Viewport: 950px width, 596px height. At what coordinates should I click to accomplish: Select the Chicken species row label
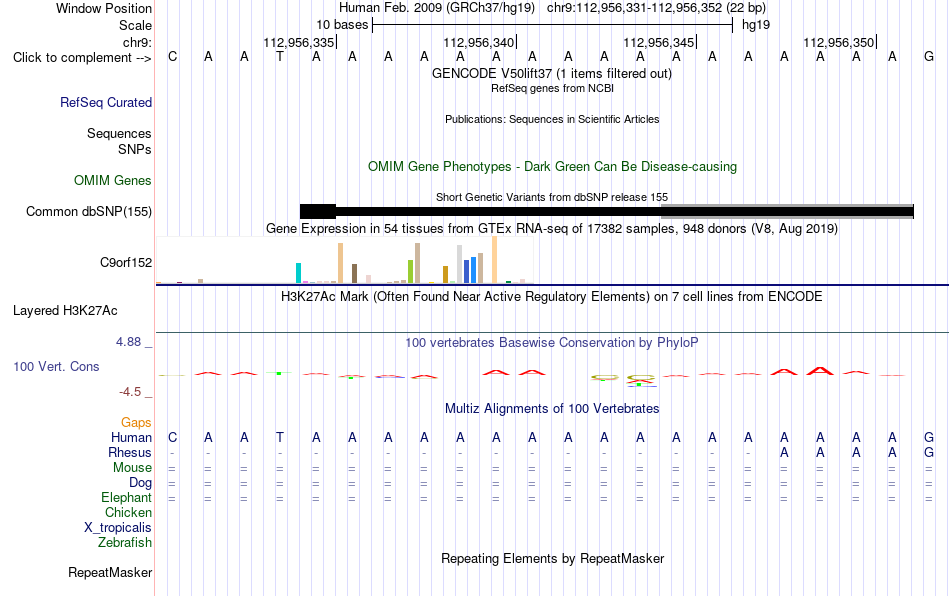pyautogui.click(x=128, y=512)
